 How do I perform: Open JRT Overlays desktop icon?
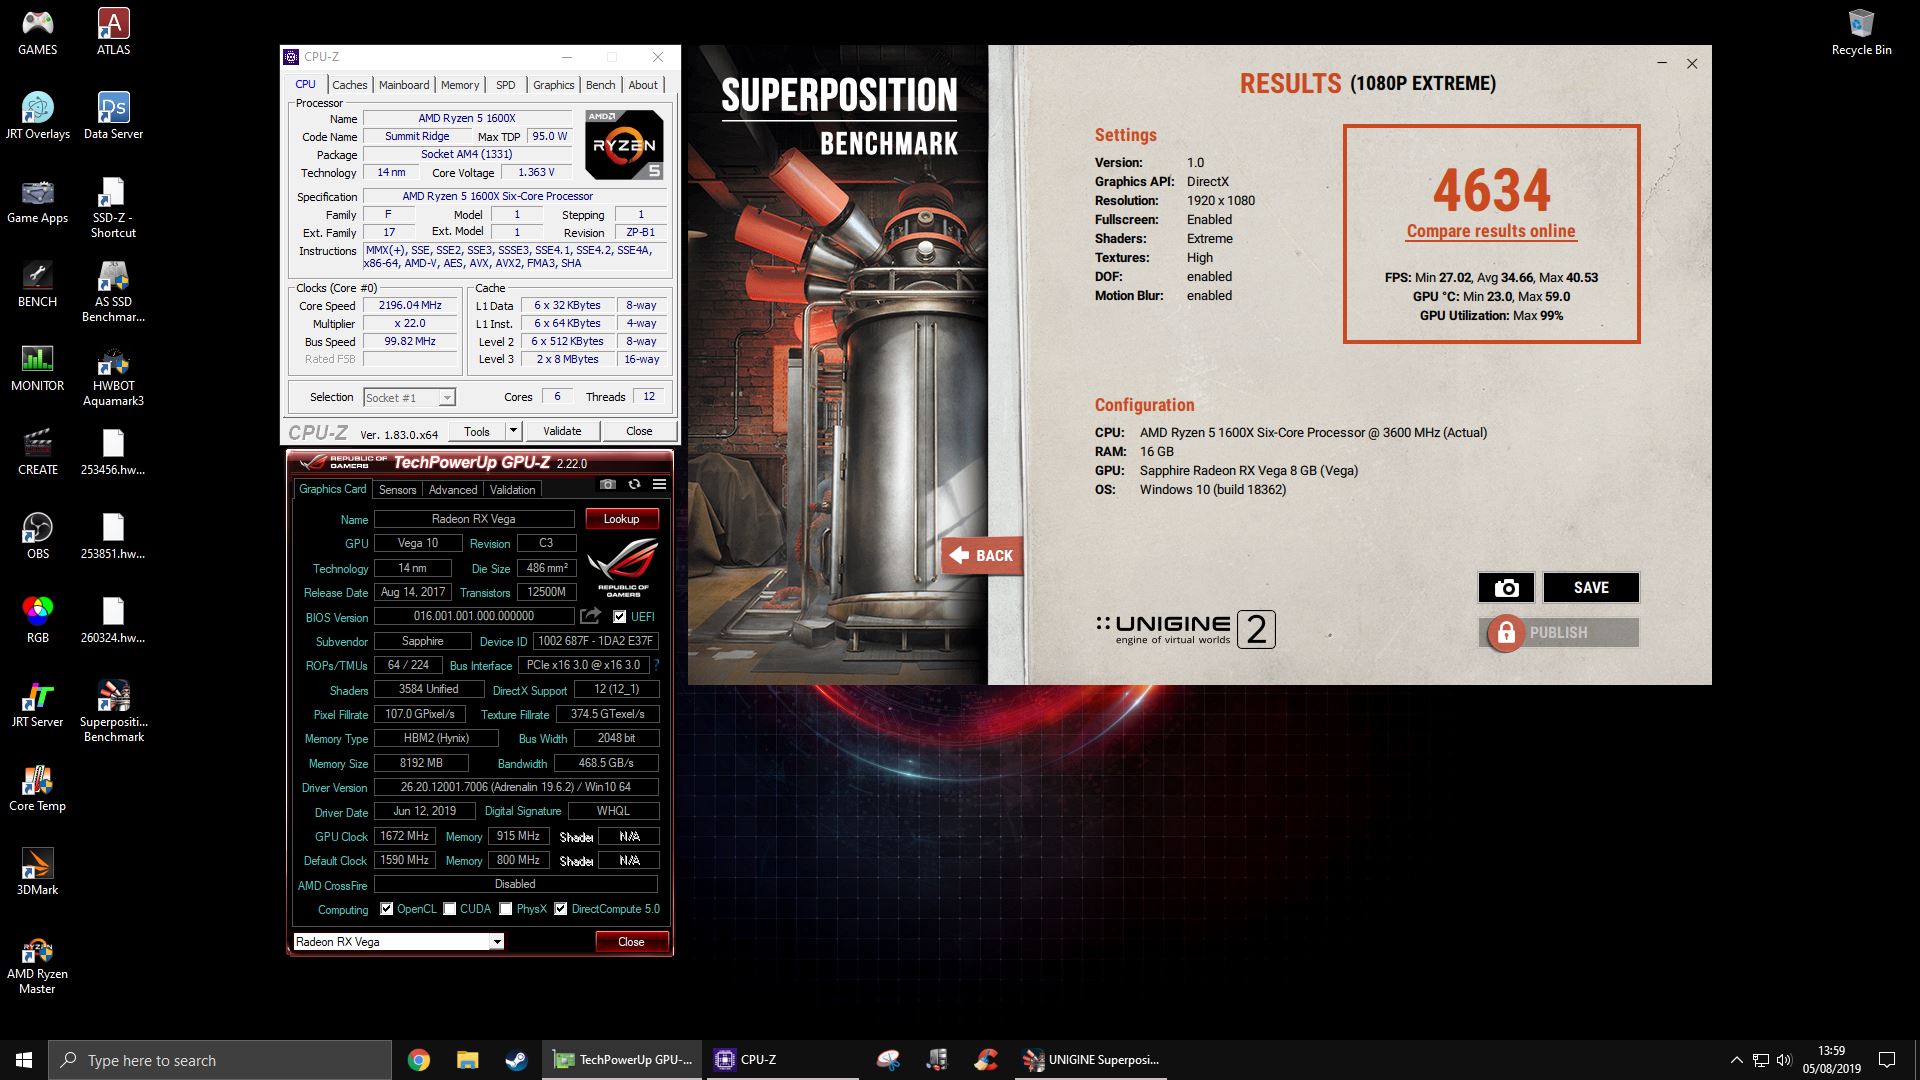coord(37,115)
